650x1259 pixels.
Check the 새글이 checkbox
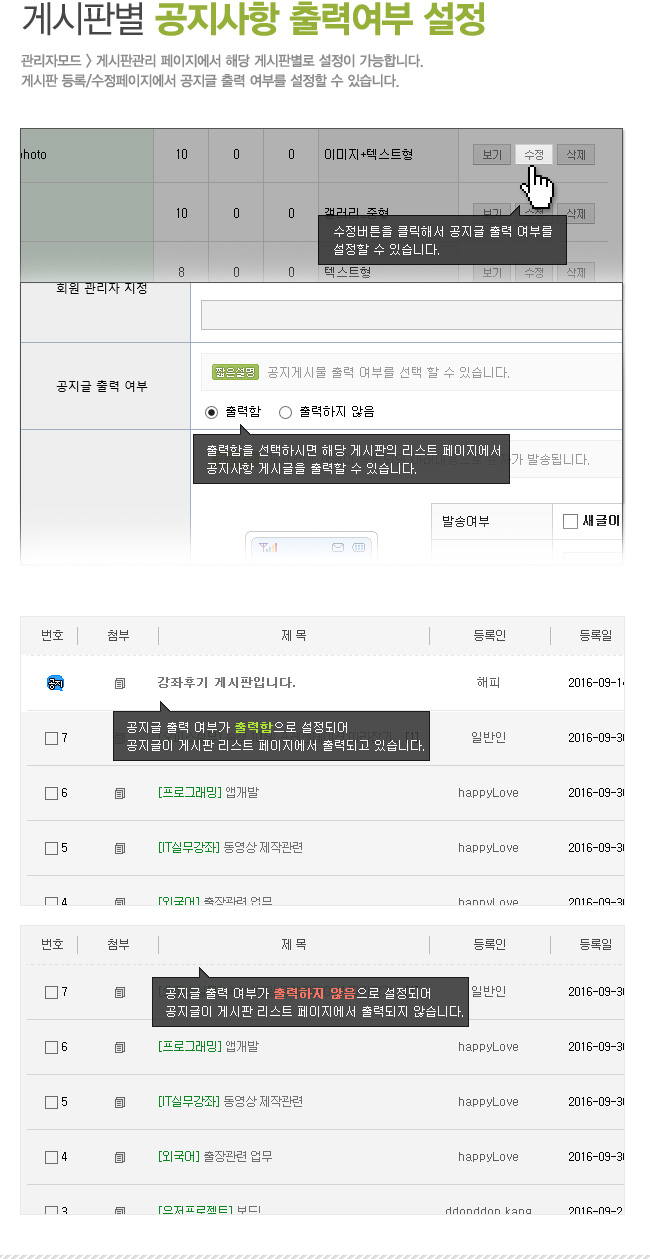pos(570,521)
